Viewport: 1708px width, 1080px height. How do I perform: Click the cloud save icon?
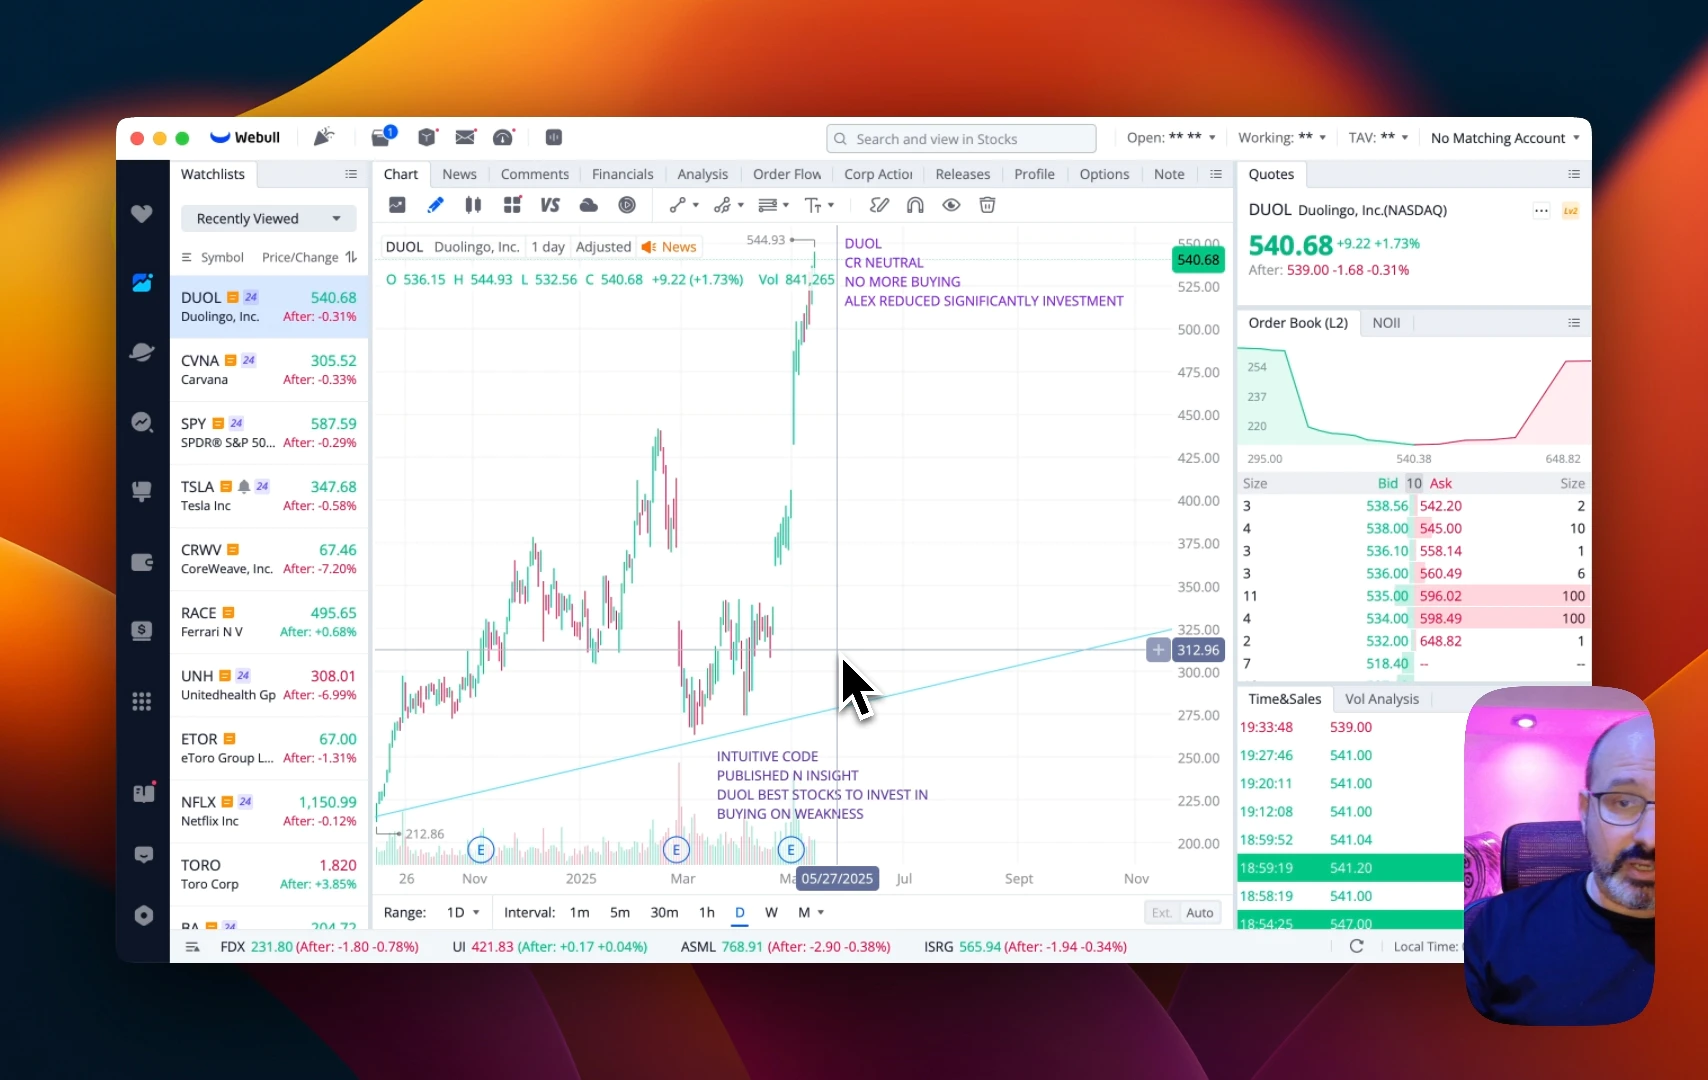[589, 205]
